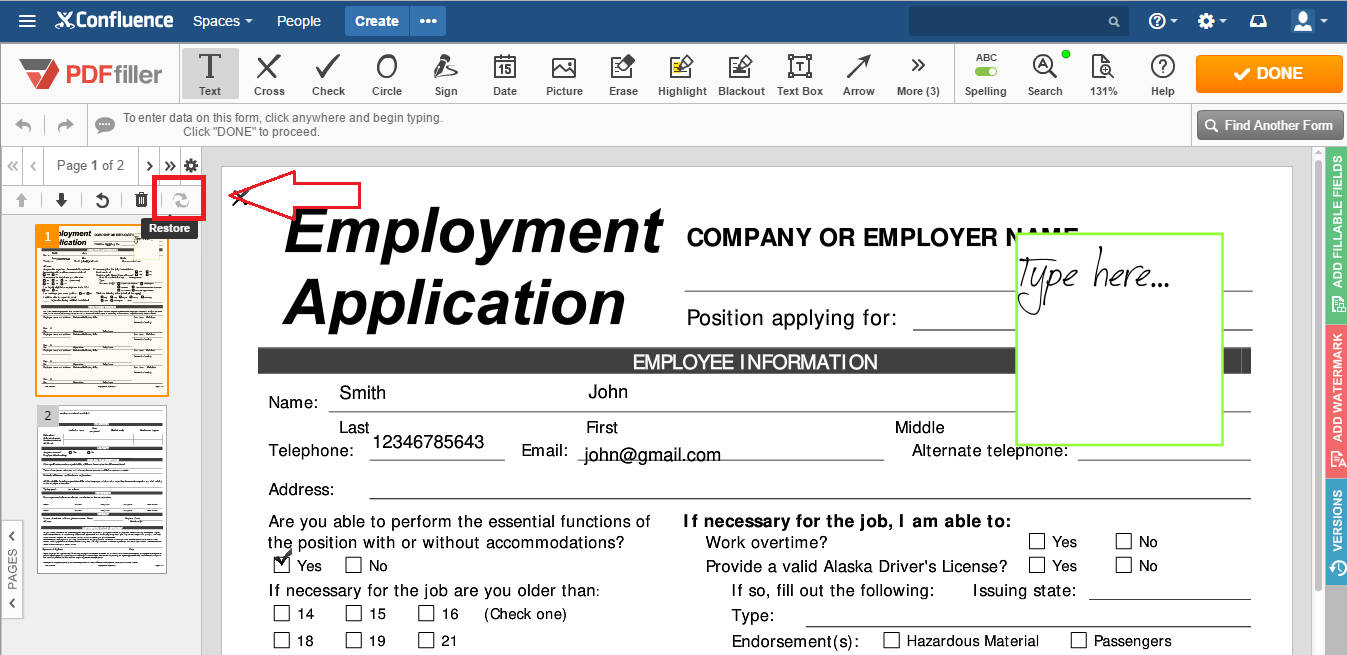
Task: Open PDFfiller Help
Action: [x=1162, y=73]
